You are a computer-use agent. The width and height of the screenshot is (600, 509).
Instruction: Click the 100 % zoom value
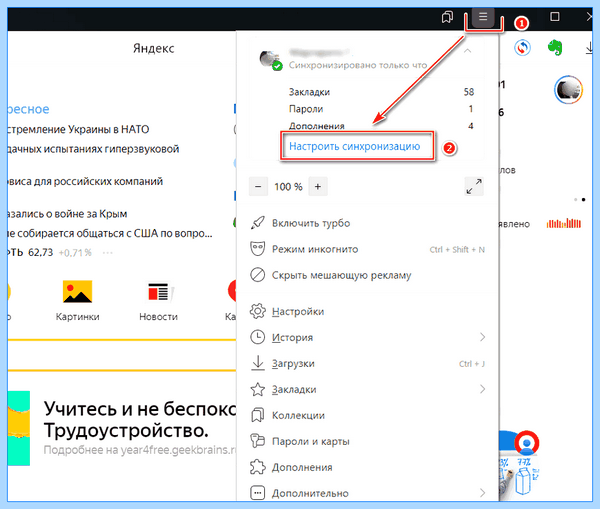pos(288,187)
